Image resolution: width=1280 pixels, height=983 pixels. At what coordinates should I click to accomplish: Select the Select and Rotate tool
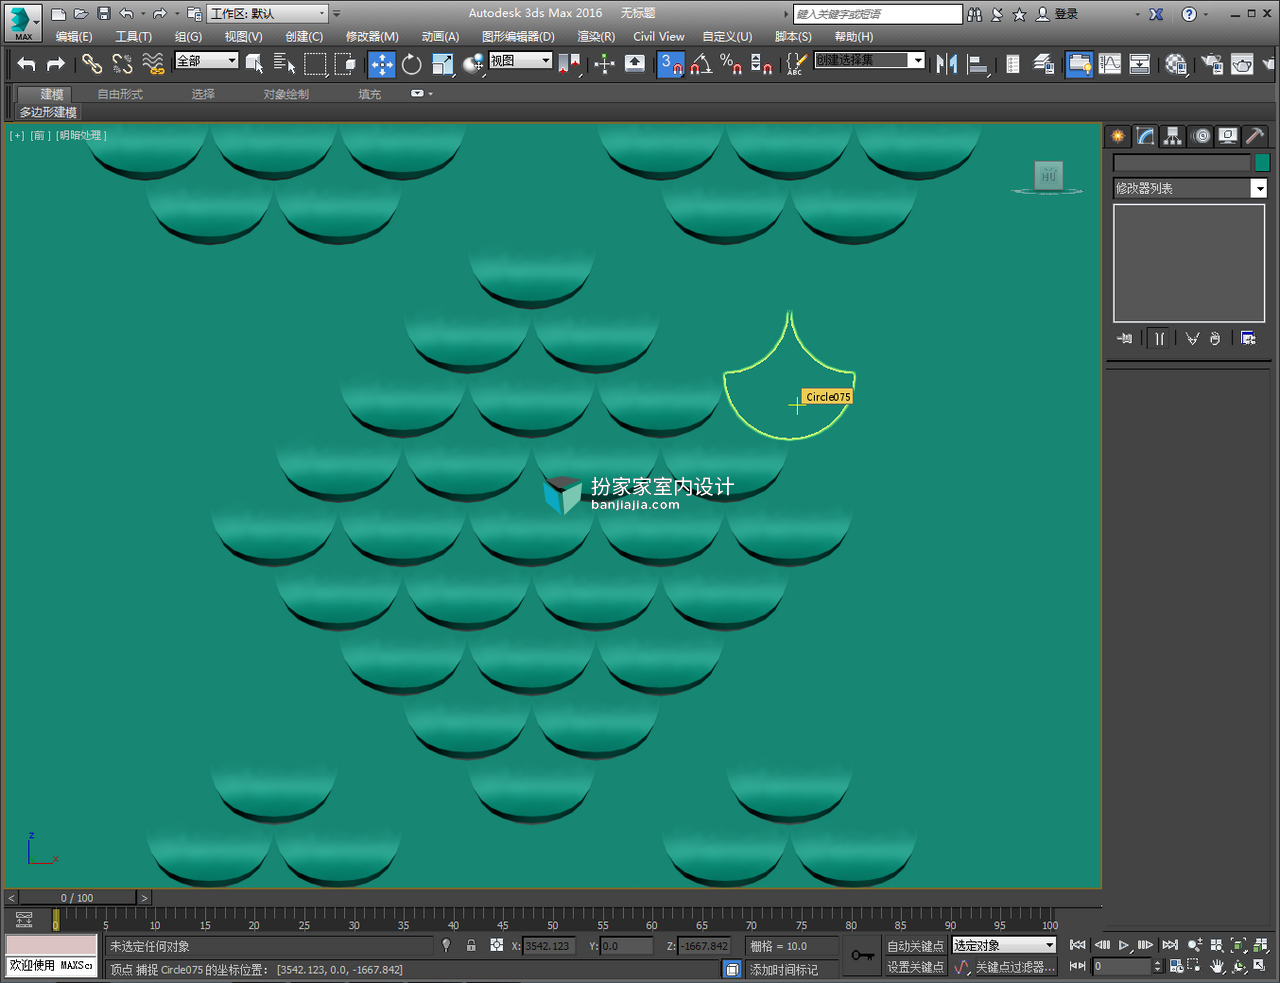[412, 64]
